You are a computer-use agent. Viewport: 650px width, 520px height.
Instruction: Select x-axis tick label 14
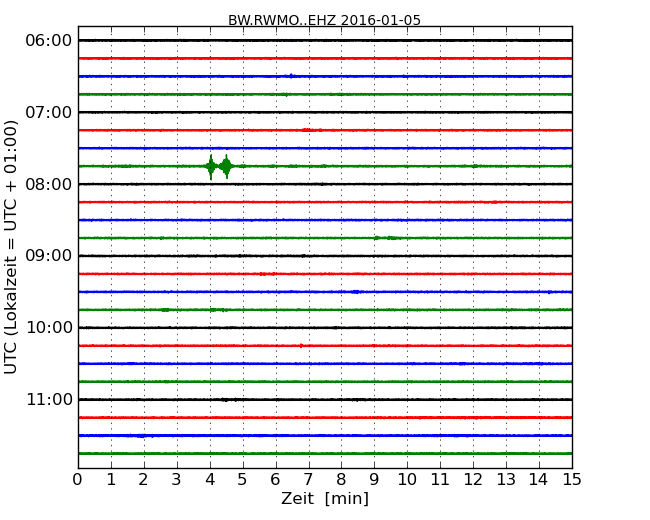(539, 480)
